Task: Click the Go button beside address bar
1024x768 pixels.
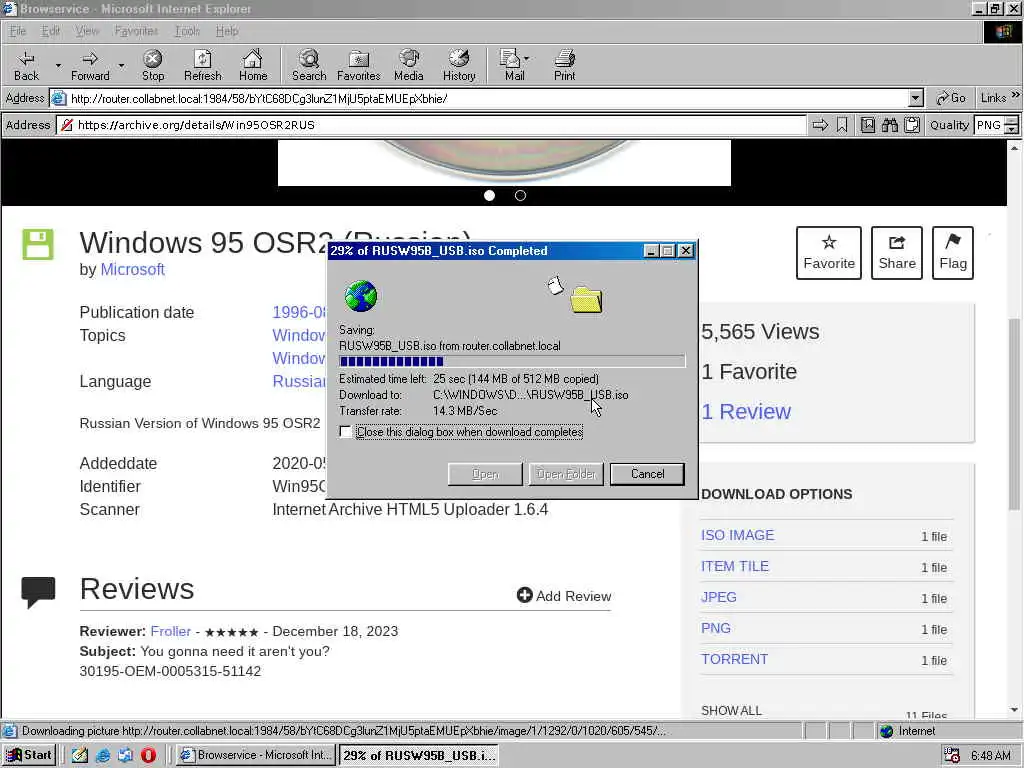Action: 951,99
